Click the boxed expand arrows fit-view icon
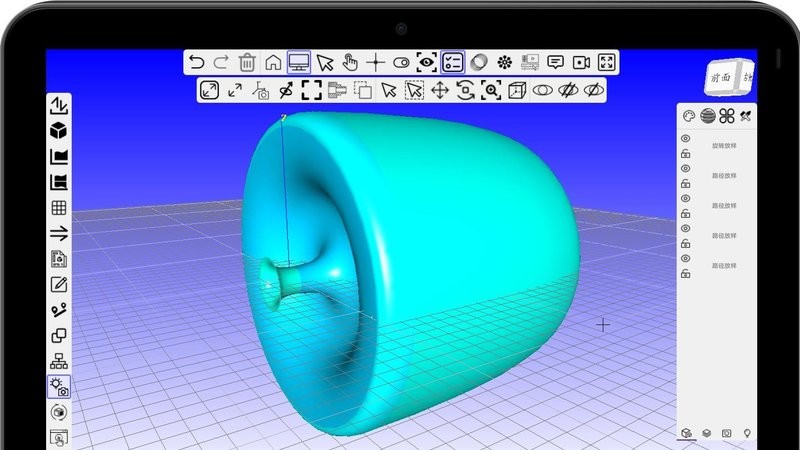Viewport: 800px width, 450px height. click(x=209, y=90)
